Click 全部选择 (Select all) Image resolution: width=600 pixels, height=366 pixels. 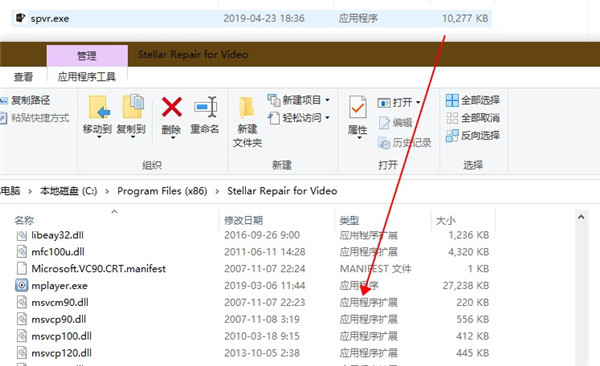tap(473, 100)
